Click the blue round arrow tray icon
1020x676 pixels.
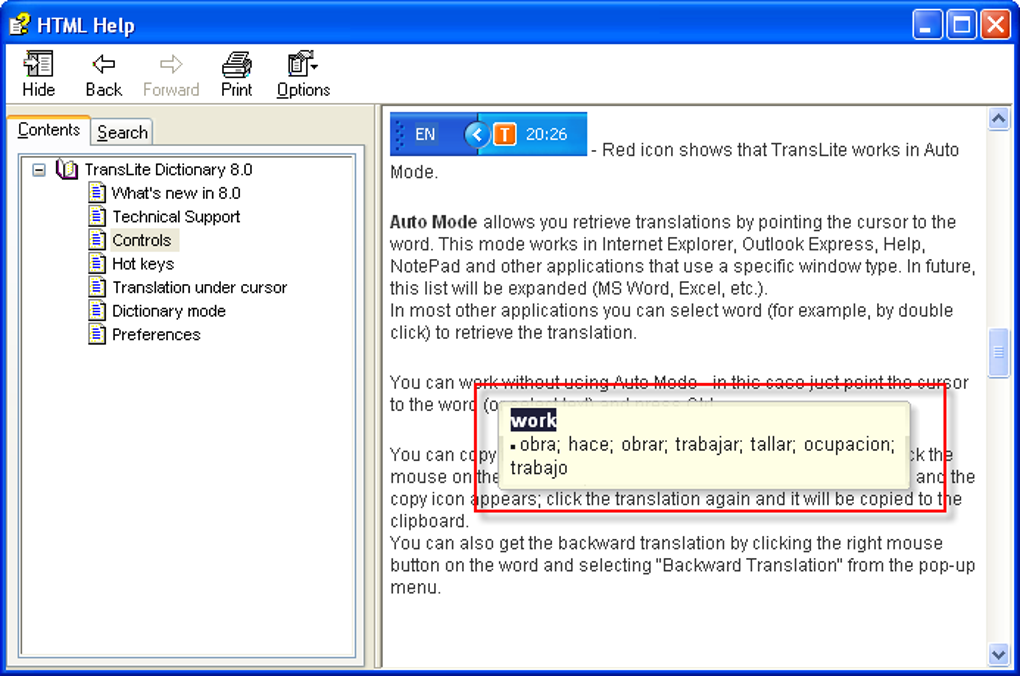click(476, 134)
